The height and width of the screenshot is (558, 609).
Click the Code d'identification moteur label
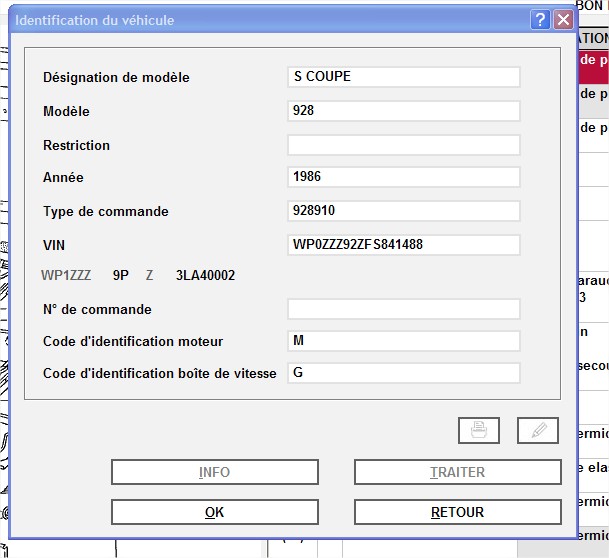(x=133, y=341)
